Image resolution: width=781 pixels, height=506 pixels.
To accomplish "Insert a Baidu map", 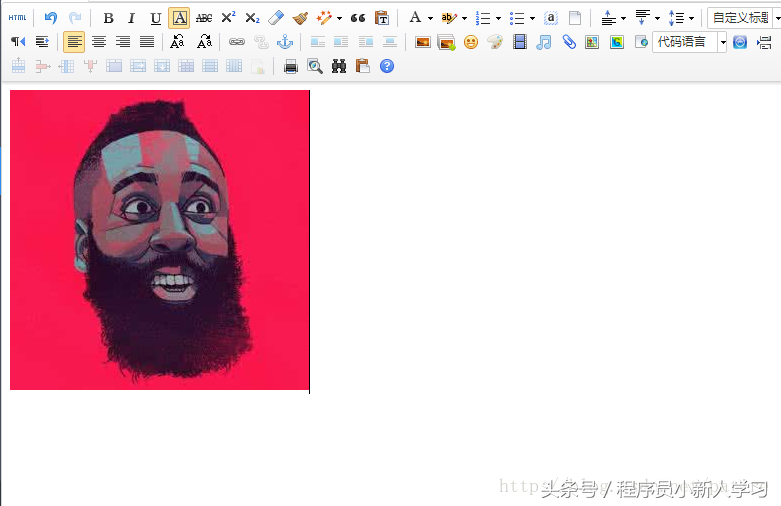I will pyautogui.click(x=592, y=42).
